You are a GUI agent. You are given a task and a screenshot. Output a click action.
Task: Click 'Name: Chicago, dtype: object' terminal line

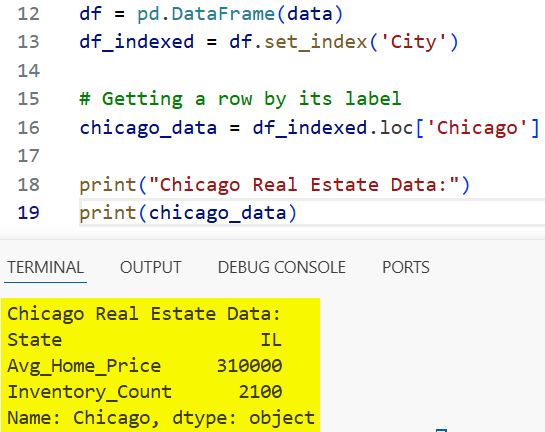pyautogui.click(x=161, y=418)
